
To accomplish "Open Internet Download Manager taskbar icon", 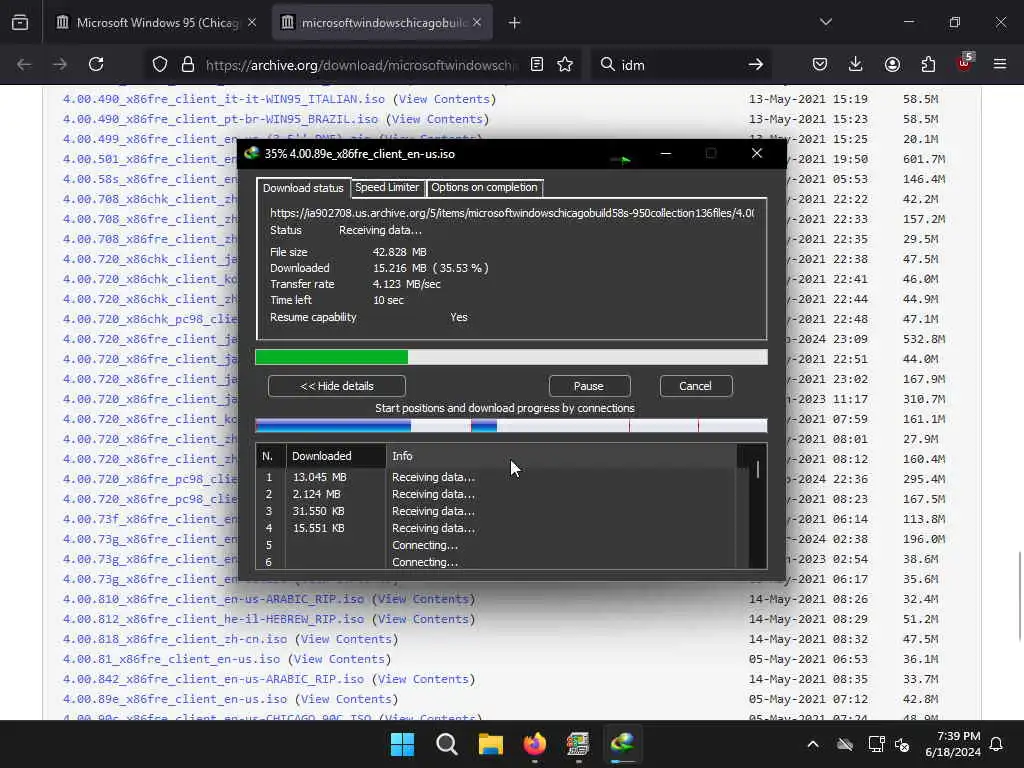I will [622, 744].
